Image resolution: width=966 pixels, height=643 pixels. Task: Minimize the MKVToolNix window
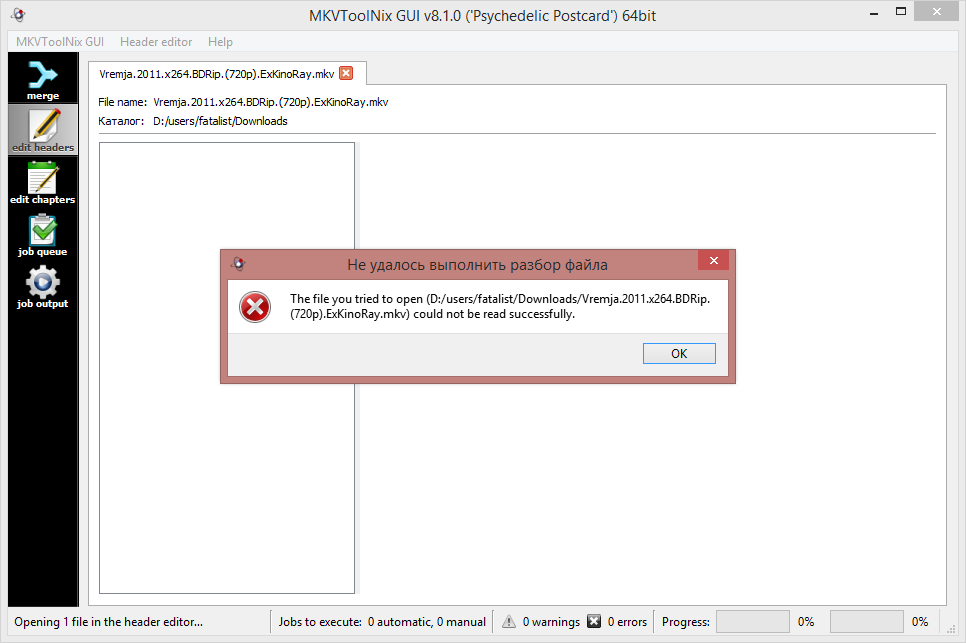(874, 13)
